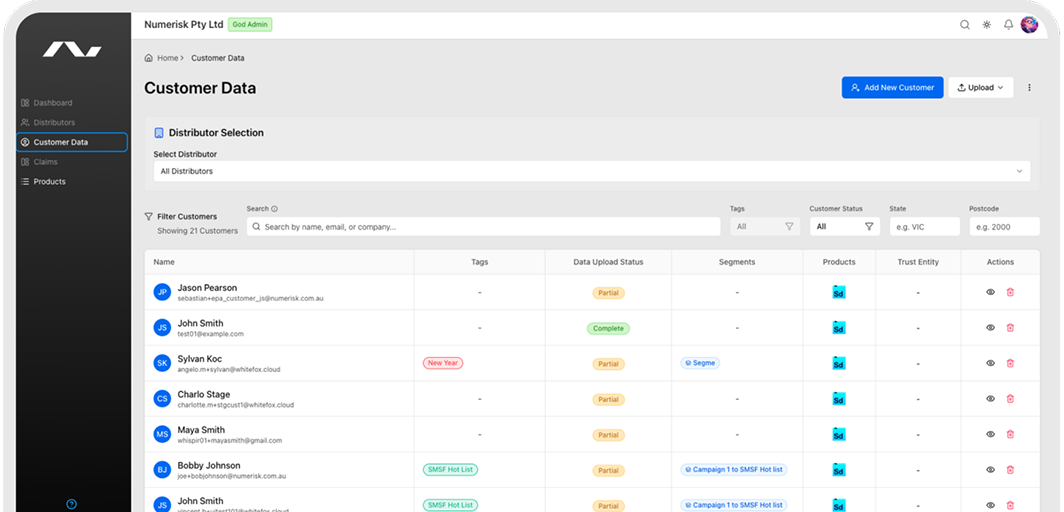Focus the customer search input field
Viewport: 1064px width, 512px height.
click(483, 227)
